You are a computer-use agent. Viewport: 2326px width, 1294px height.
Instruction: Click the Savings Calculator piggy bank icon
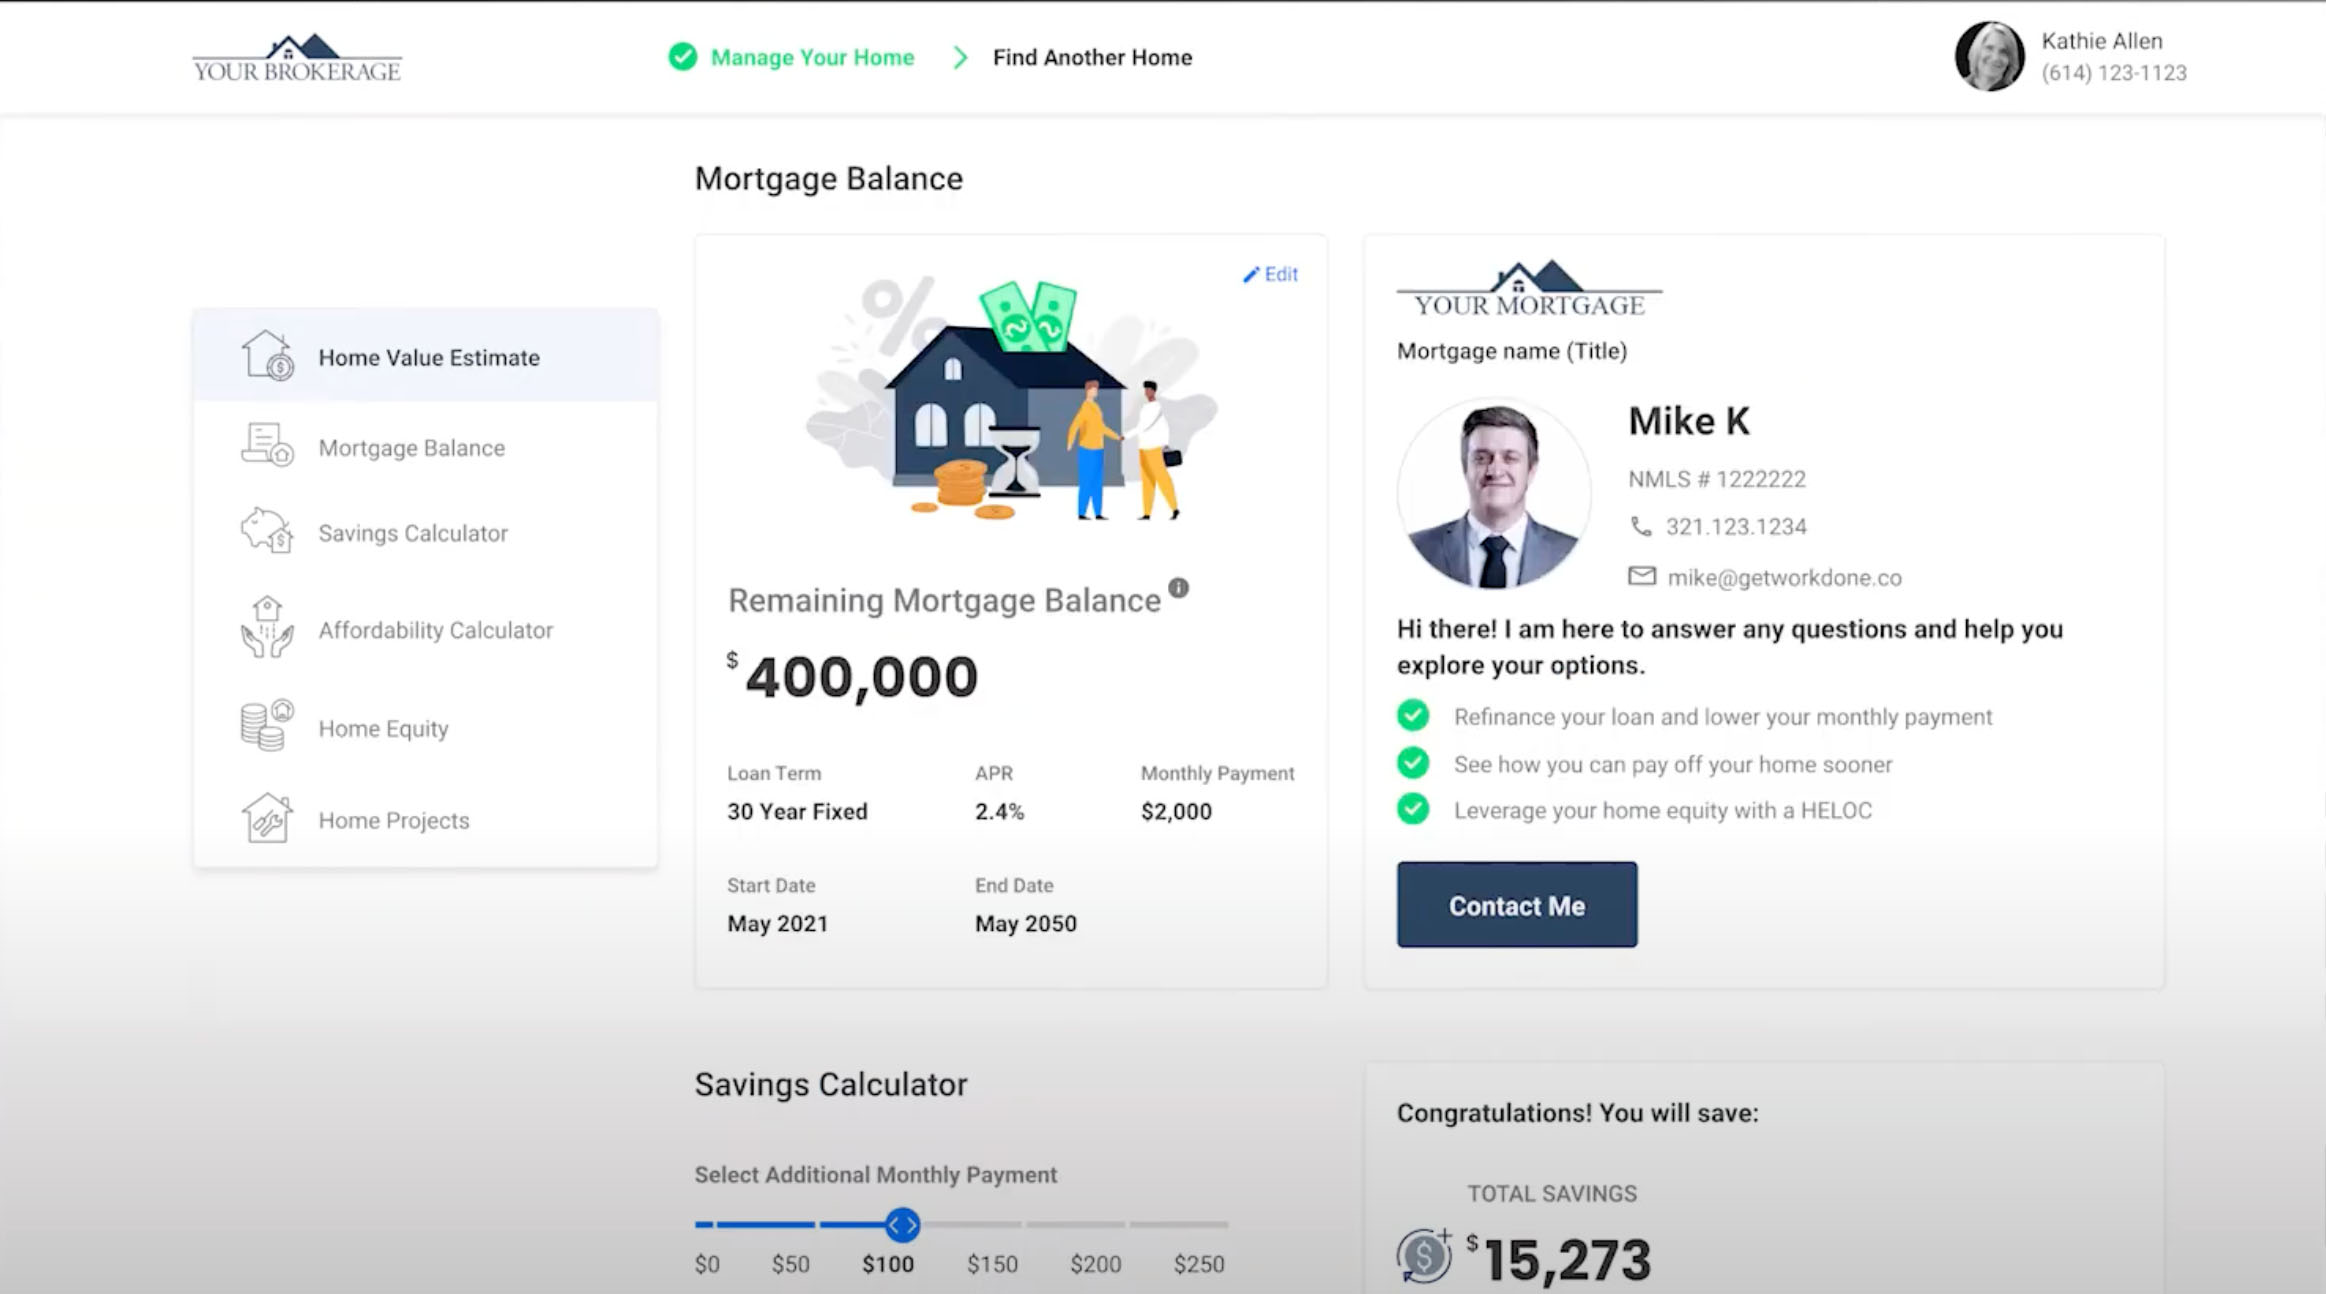coord(267,531)
